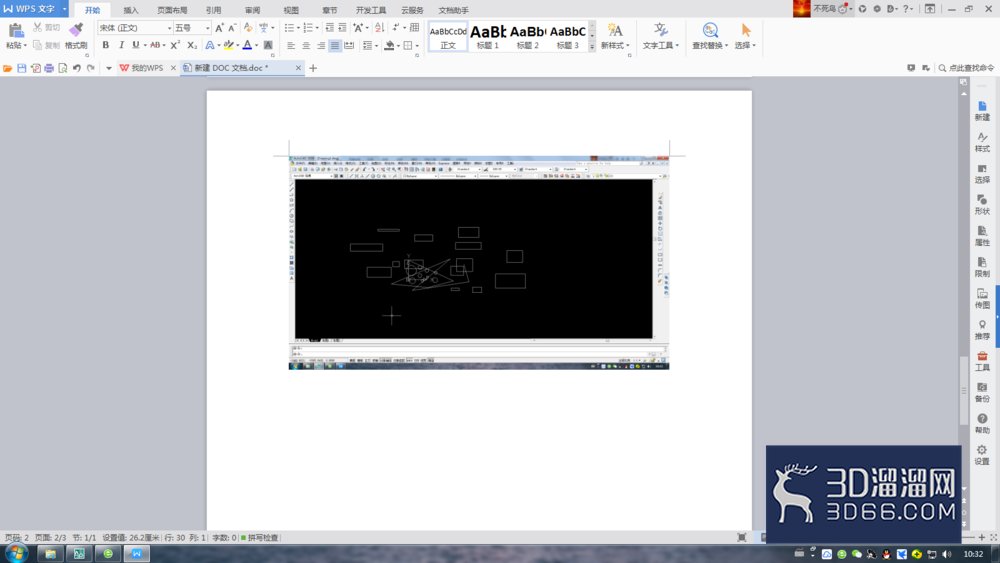Viewport: 1000px width, 563px height.
Task: Expand the styles gallery arrow
Action: coord(592,47)
